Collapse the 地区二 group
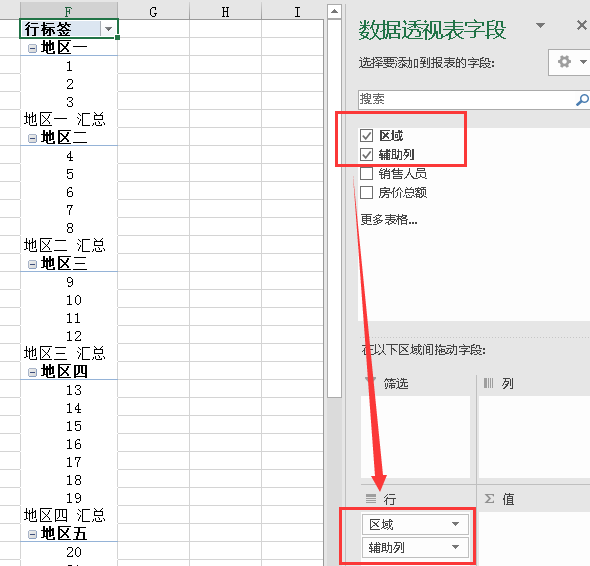Viewport: 590px width, 566px height. (x=32, y=138)
